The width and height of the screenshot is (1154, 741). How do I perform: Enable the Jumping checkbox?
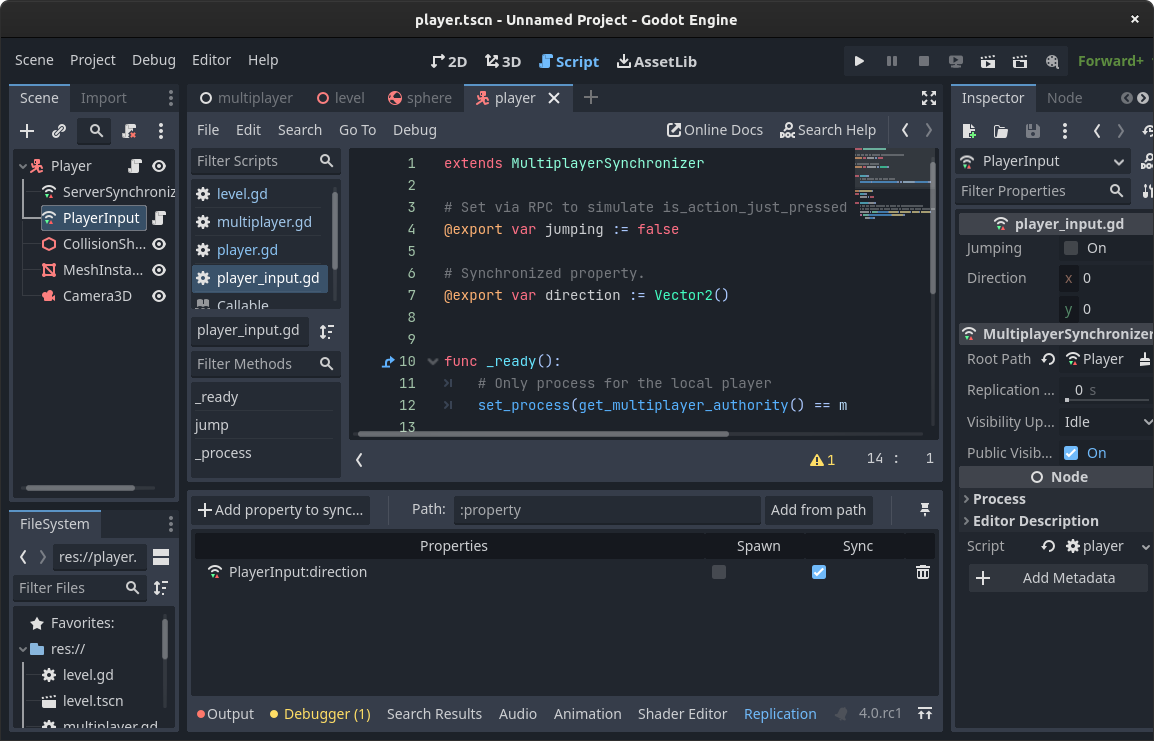click(x=1071, y=248)
